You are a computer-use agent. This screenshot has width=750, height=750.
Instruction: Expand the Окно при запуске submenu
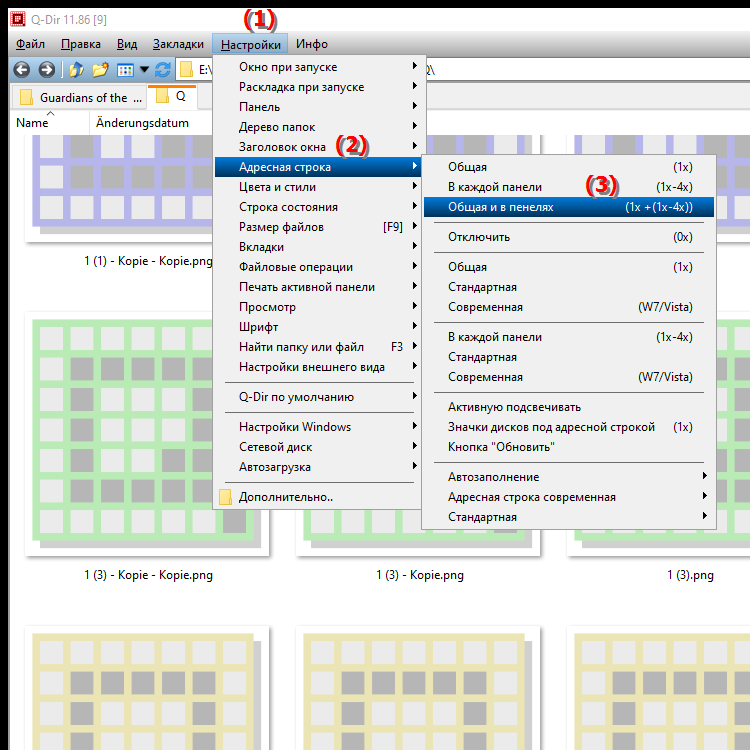pyautogui.click(x=318, y=67)
